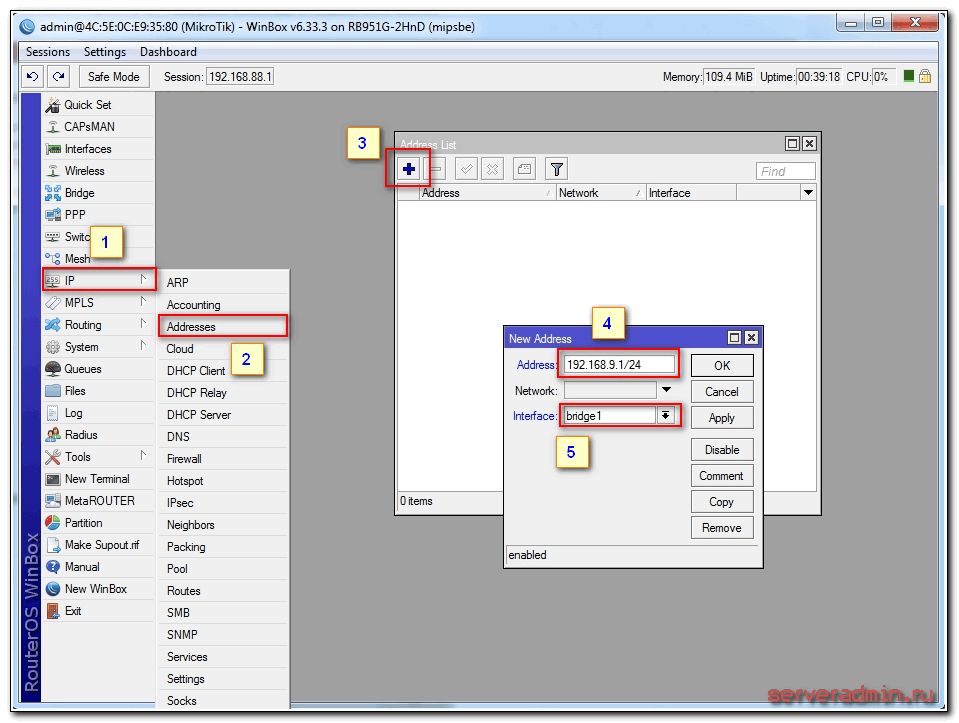Sort by the Address column header

(487, 193)
